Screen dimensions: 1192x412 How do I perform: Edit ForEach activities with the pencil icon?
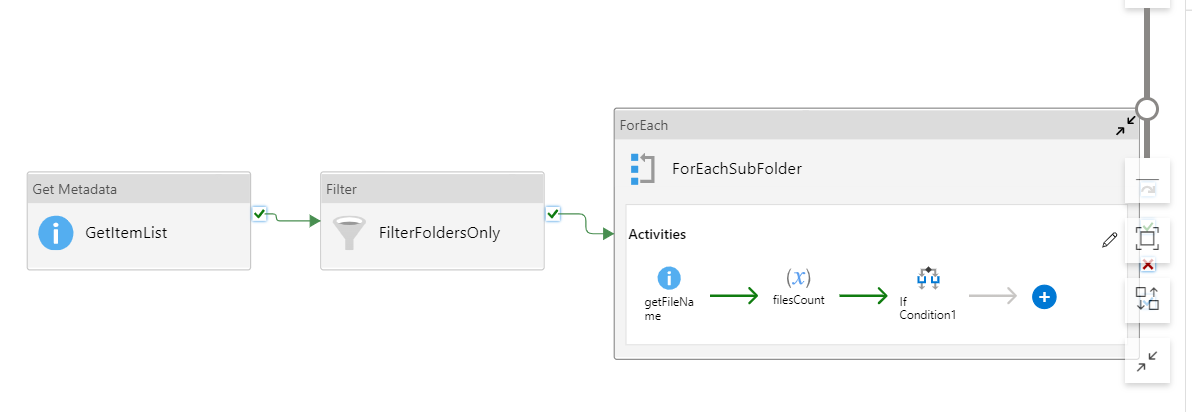pos(1109,241)
